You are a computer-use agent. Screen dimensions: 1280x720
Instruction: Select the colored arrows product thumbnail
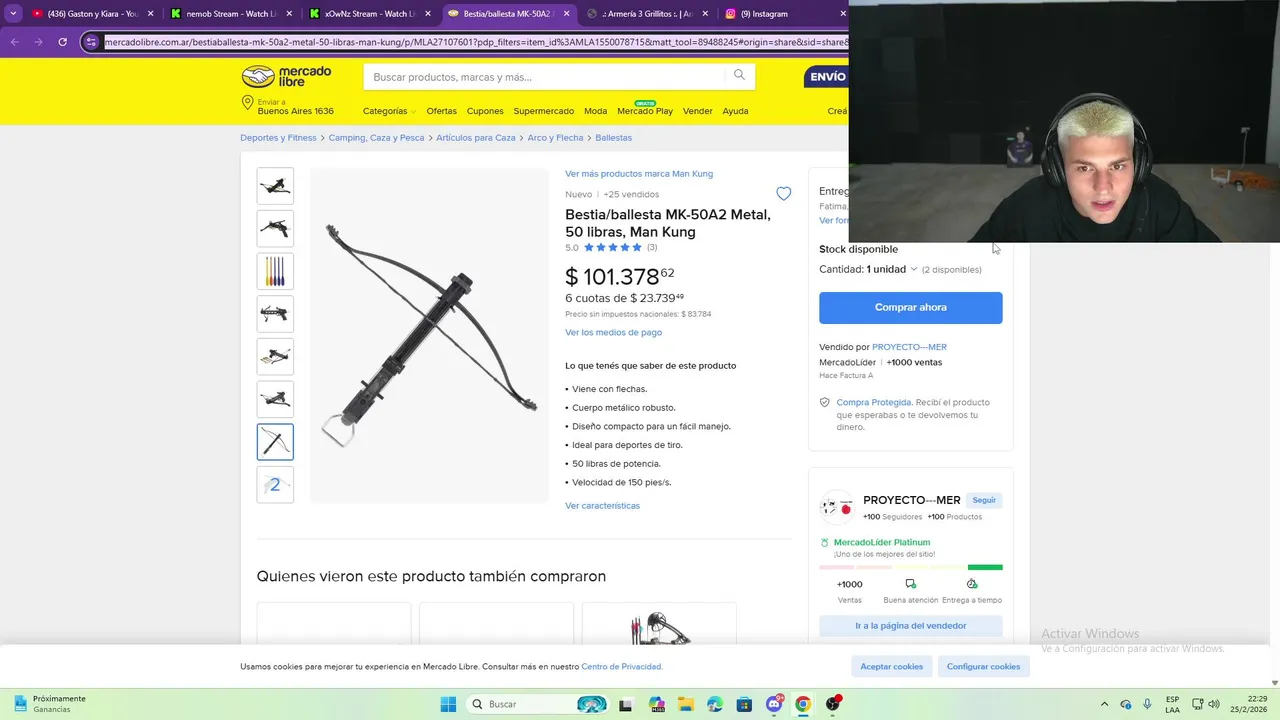[275, 271]
